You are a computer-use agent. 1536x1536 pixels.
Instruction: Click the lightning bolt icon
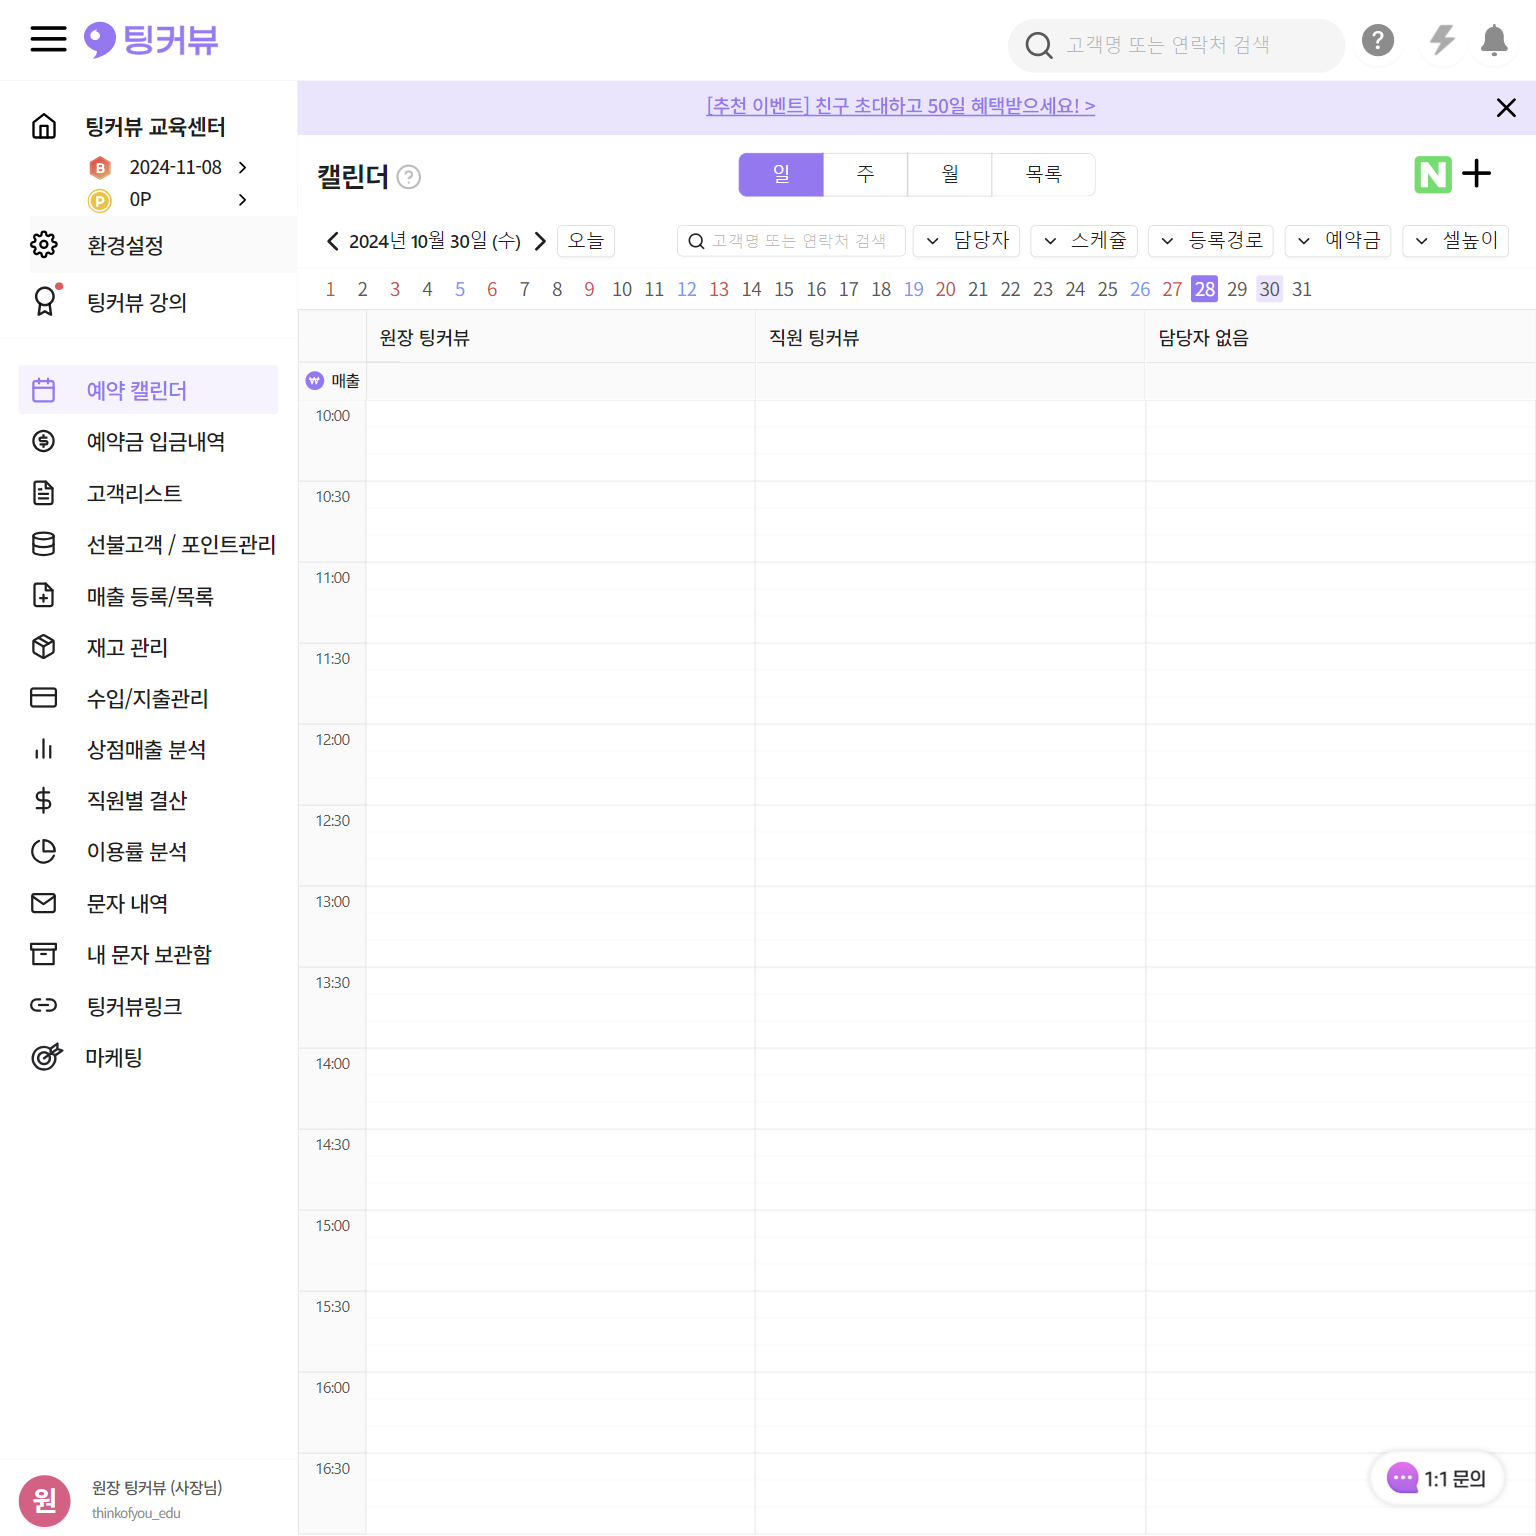pos(1442,40)
